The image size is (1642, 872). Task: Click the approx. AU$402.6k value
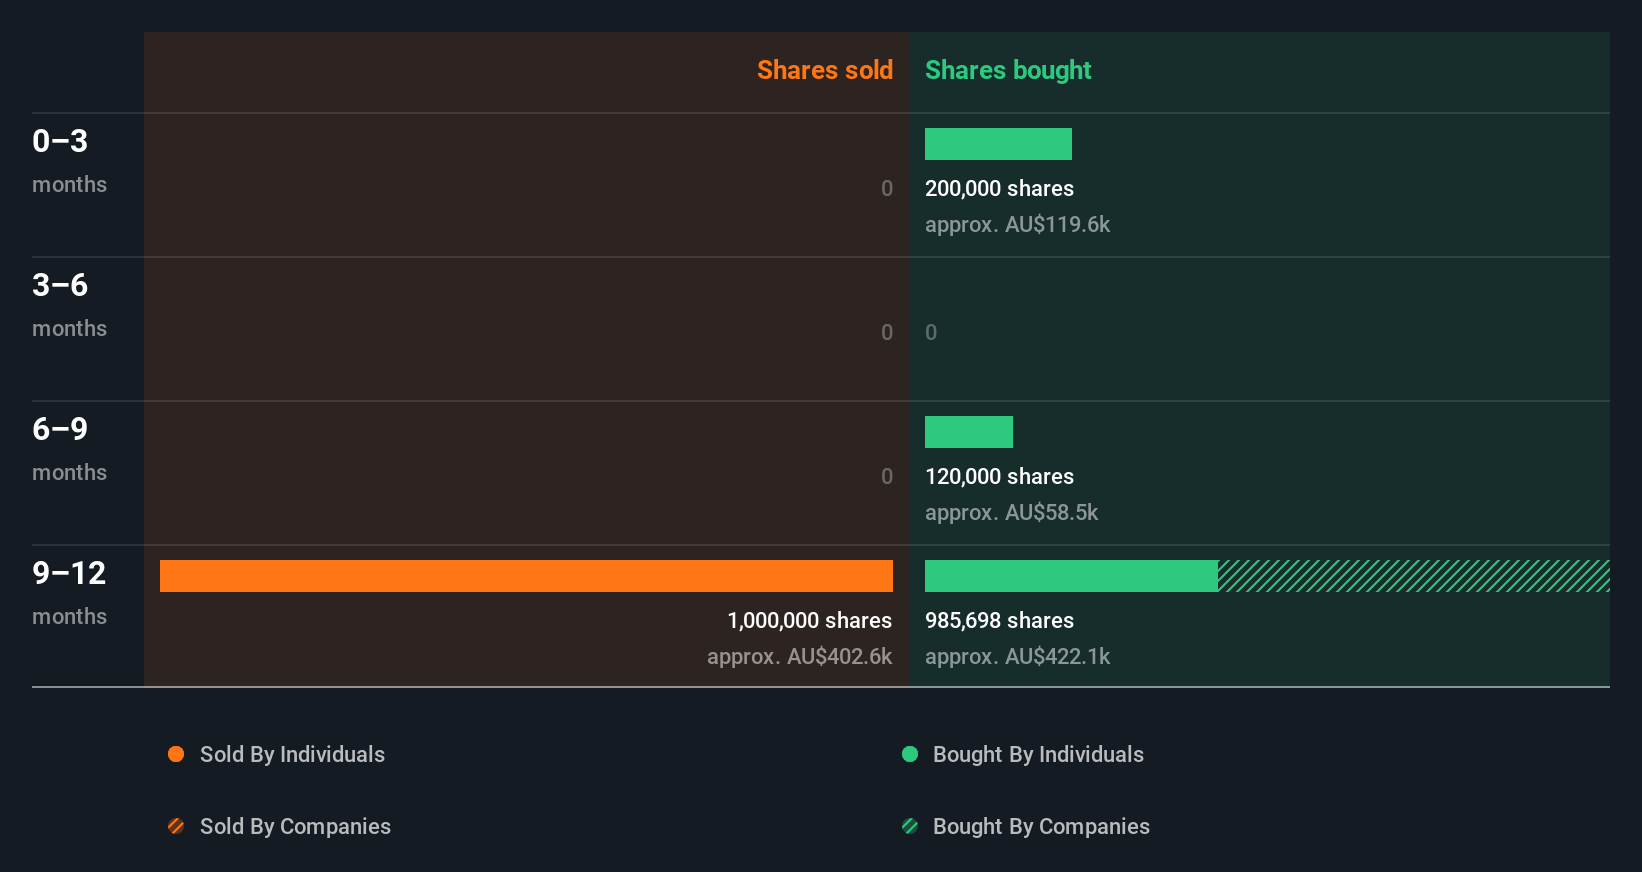[799, 656]
